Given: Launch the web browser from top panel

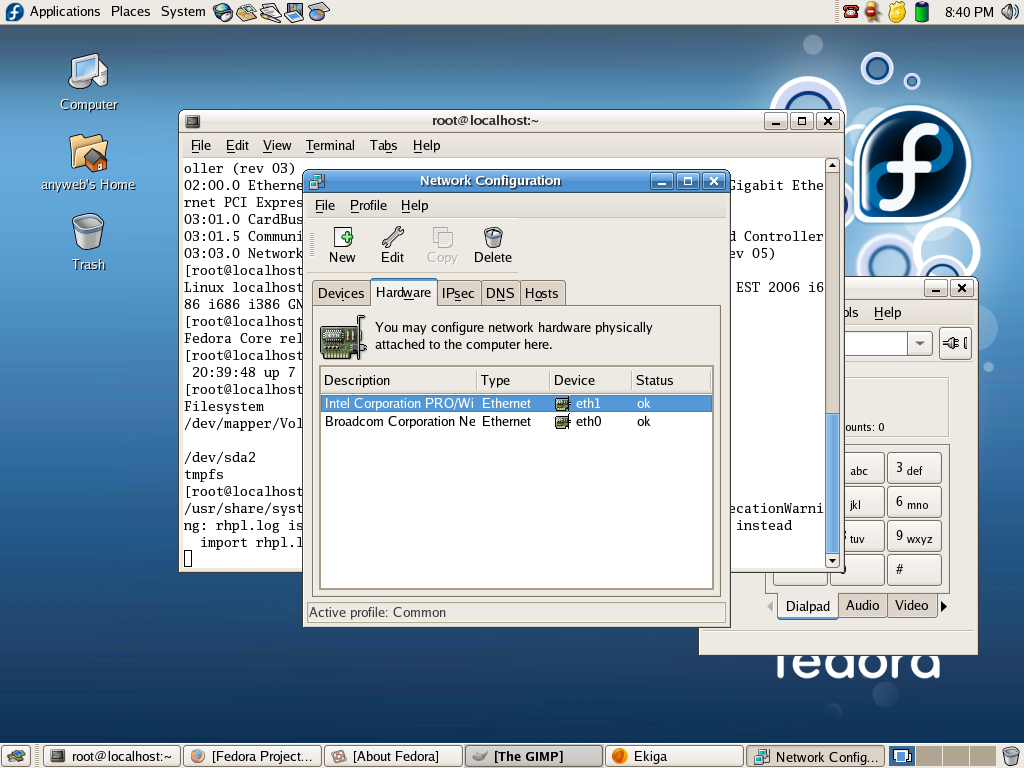Looking at the screenshot, I should (x=223, y=12).
